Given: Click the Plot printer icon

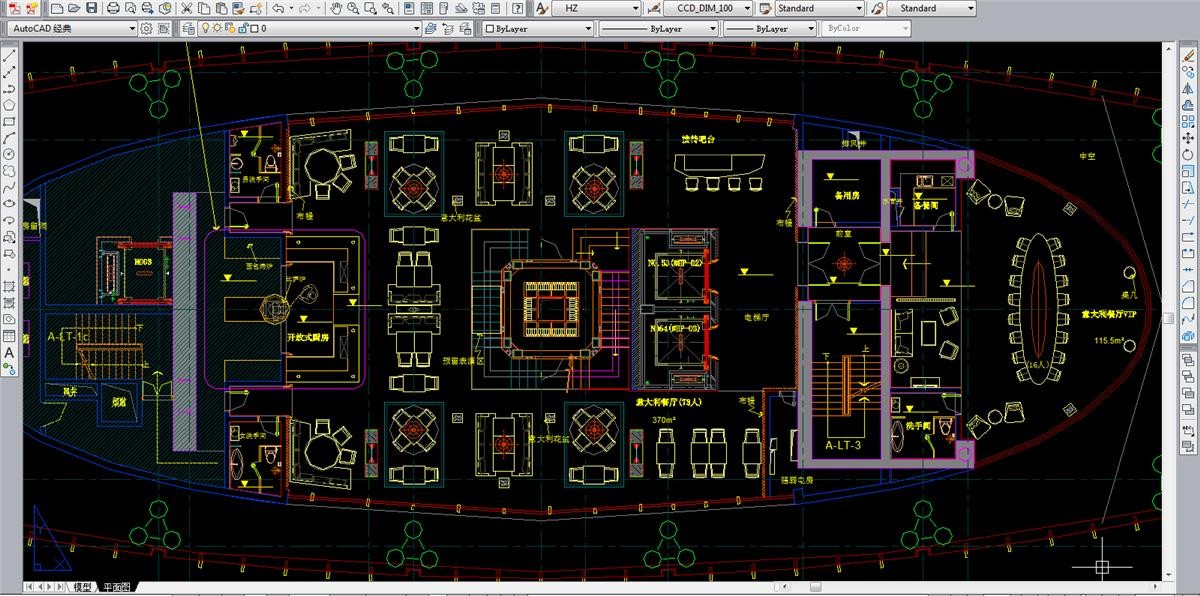Looking at the screenshot, I should pos(114,8).
